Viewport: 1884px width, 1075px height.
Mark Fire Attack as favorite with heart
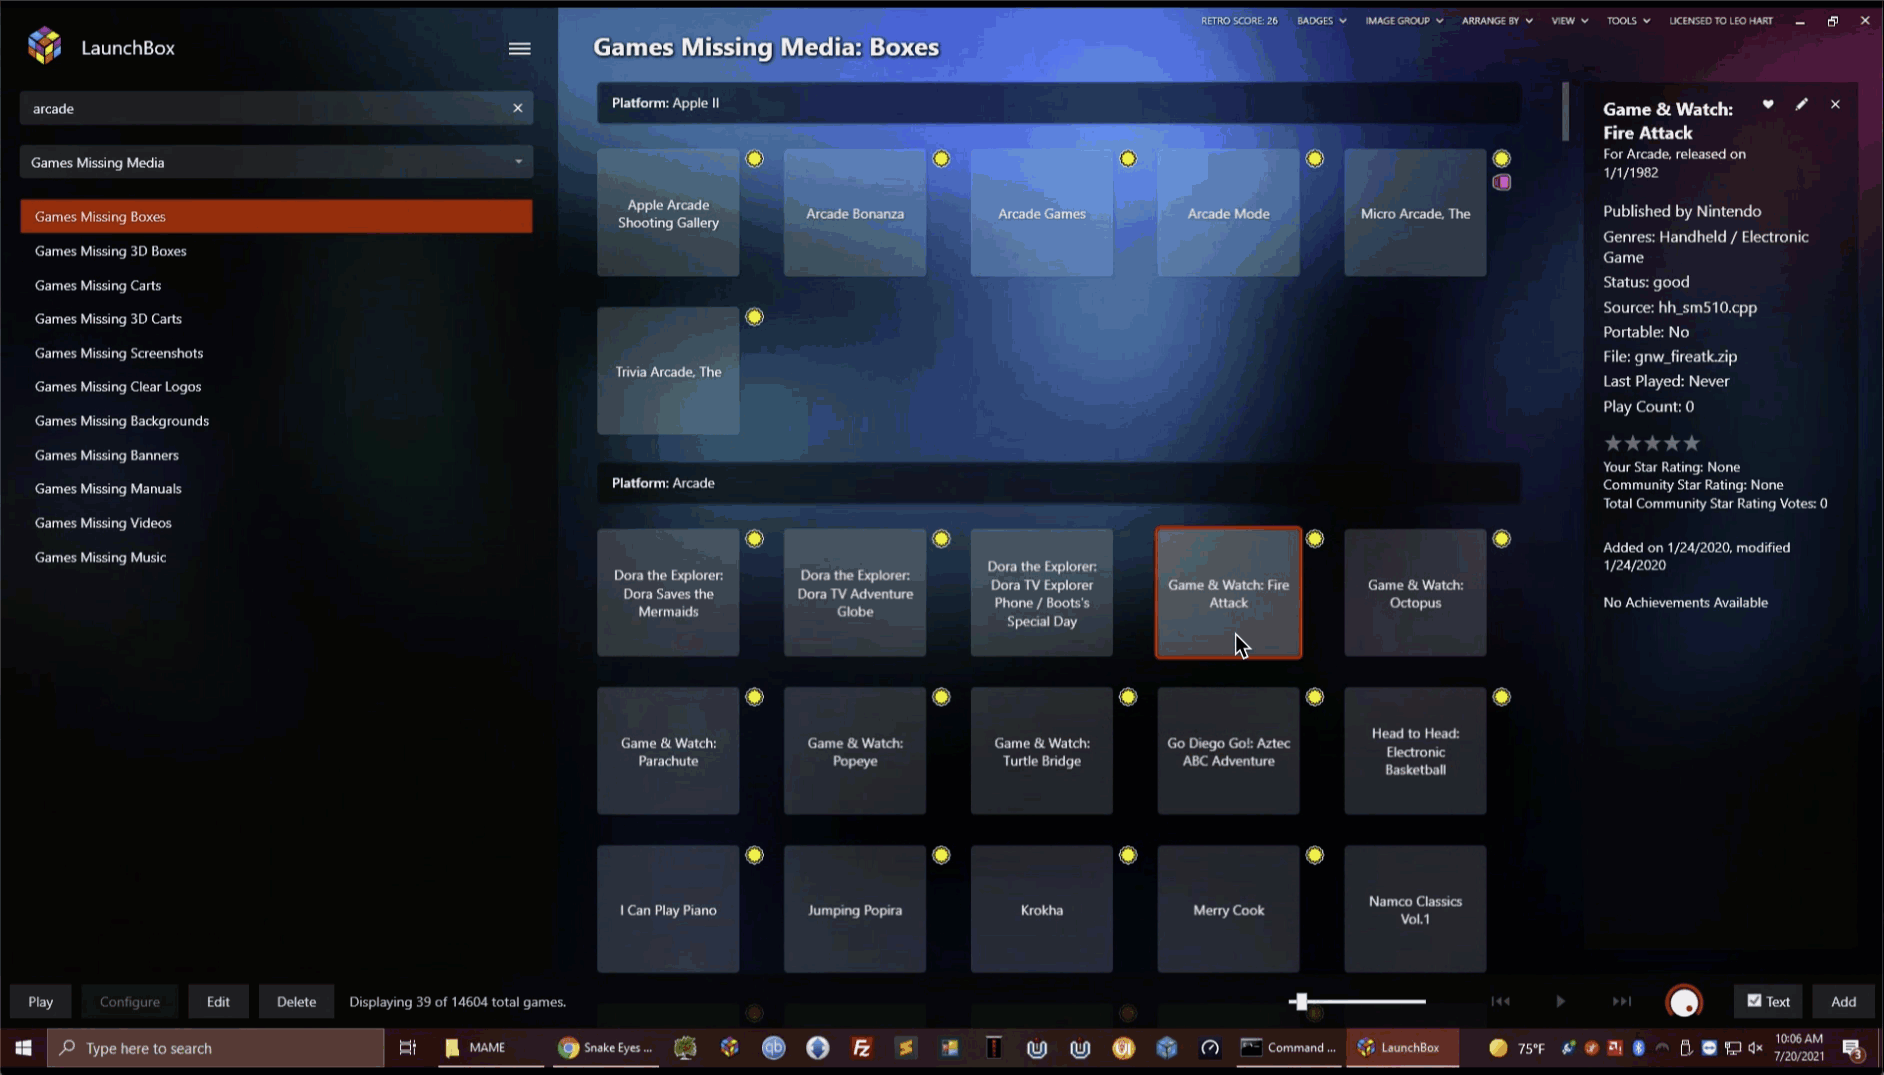pyautogui.click(x=1768, y=104)
